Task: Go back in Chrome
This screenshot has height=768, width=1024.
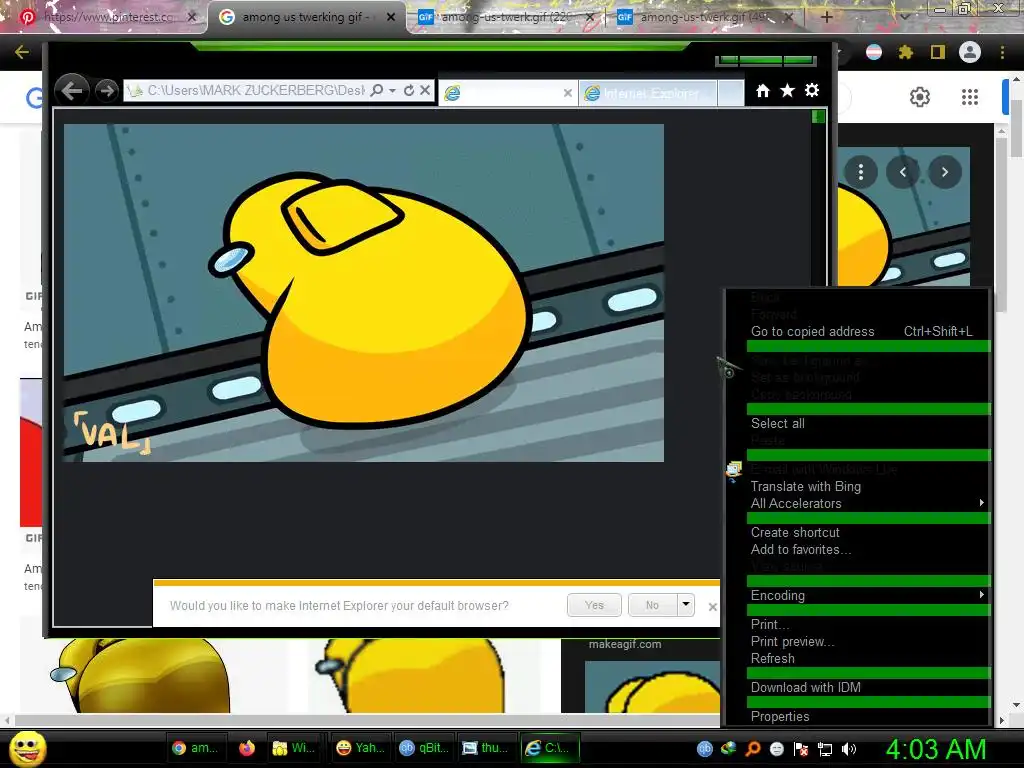Action: 22,52
